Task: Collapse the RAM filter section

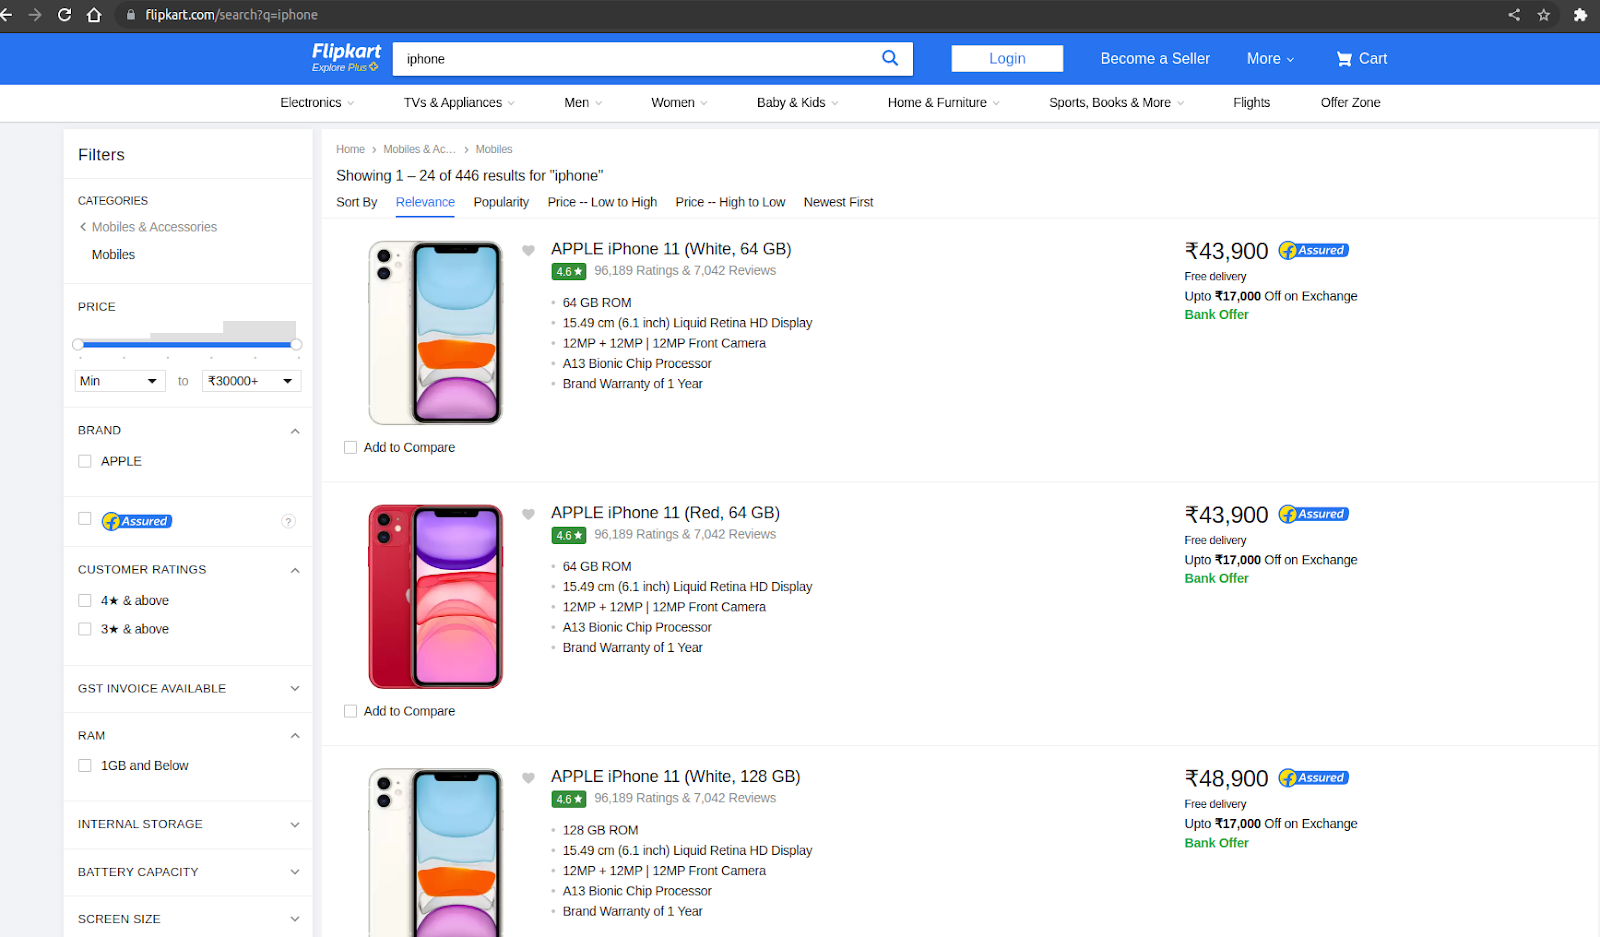Action: [x=295, y=736]
